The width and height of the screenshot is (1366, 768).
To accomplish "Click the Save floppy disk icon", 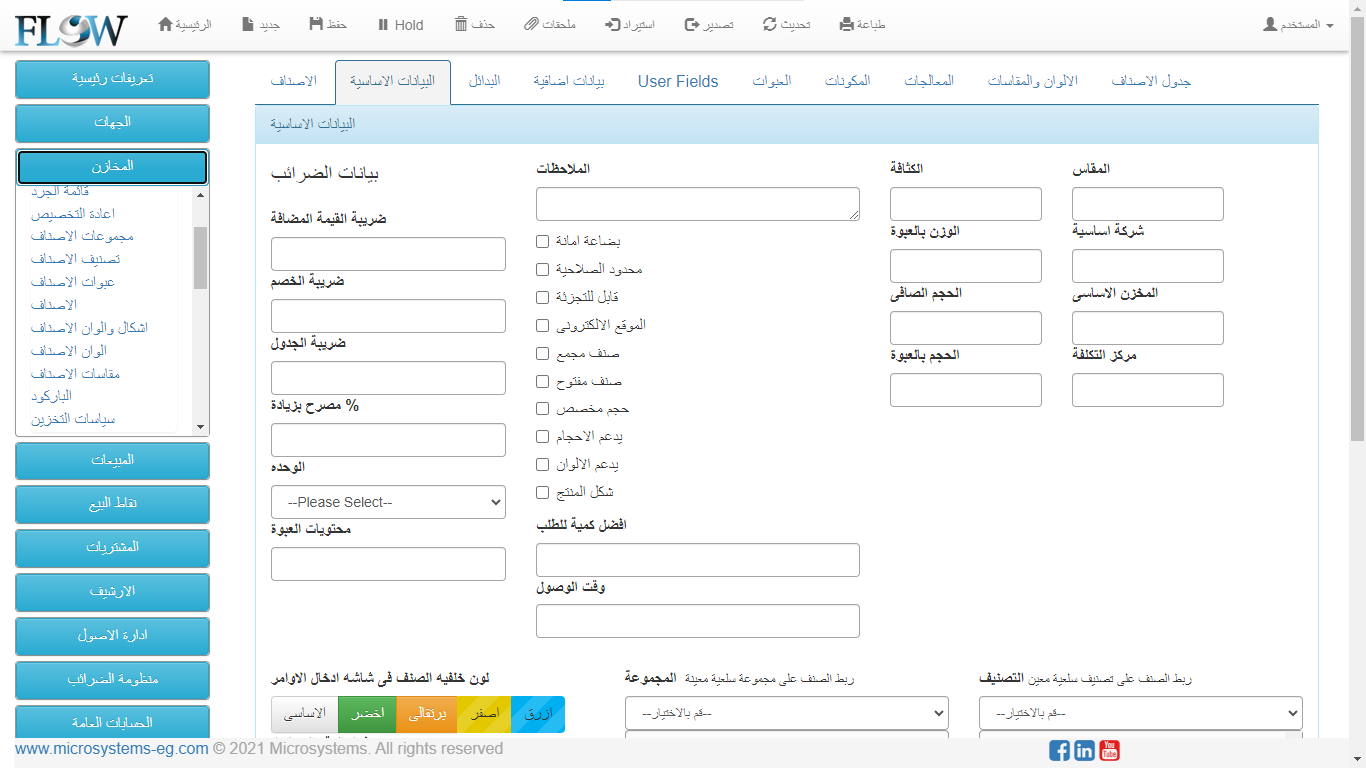I will click(x=316, y=24).
